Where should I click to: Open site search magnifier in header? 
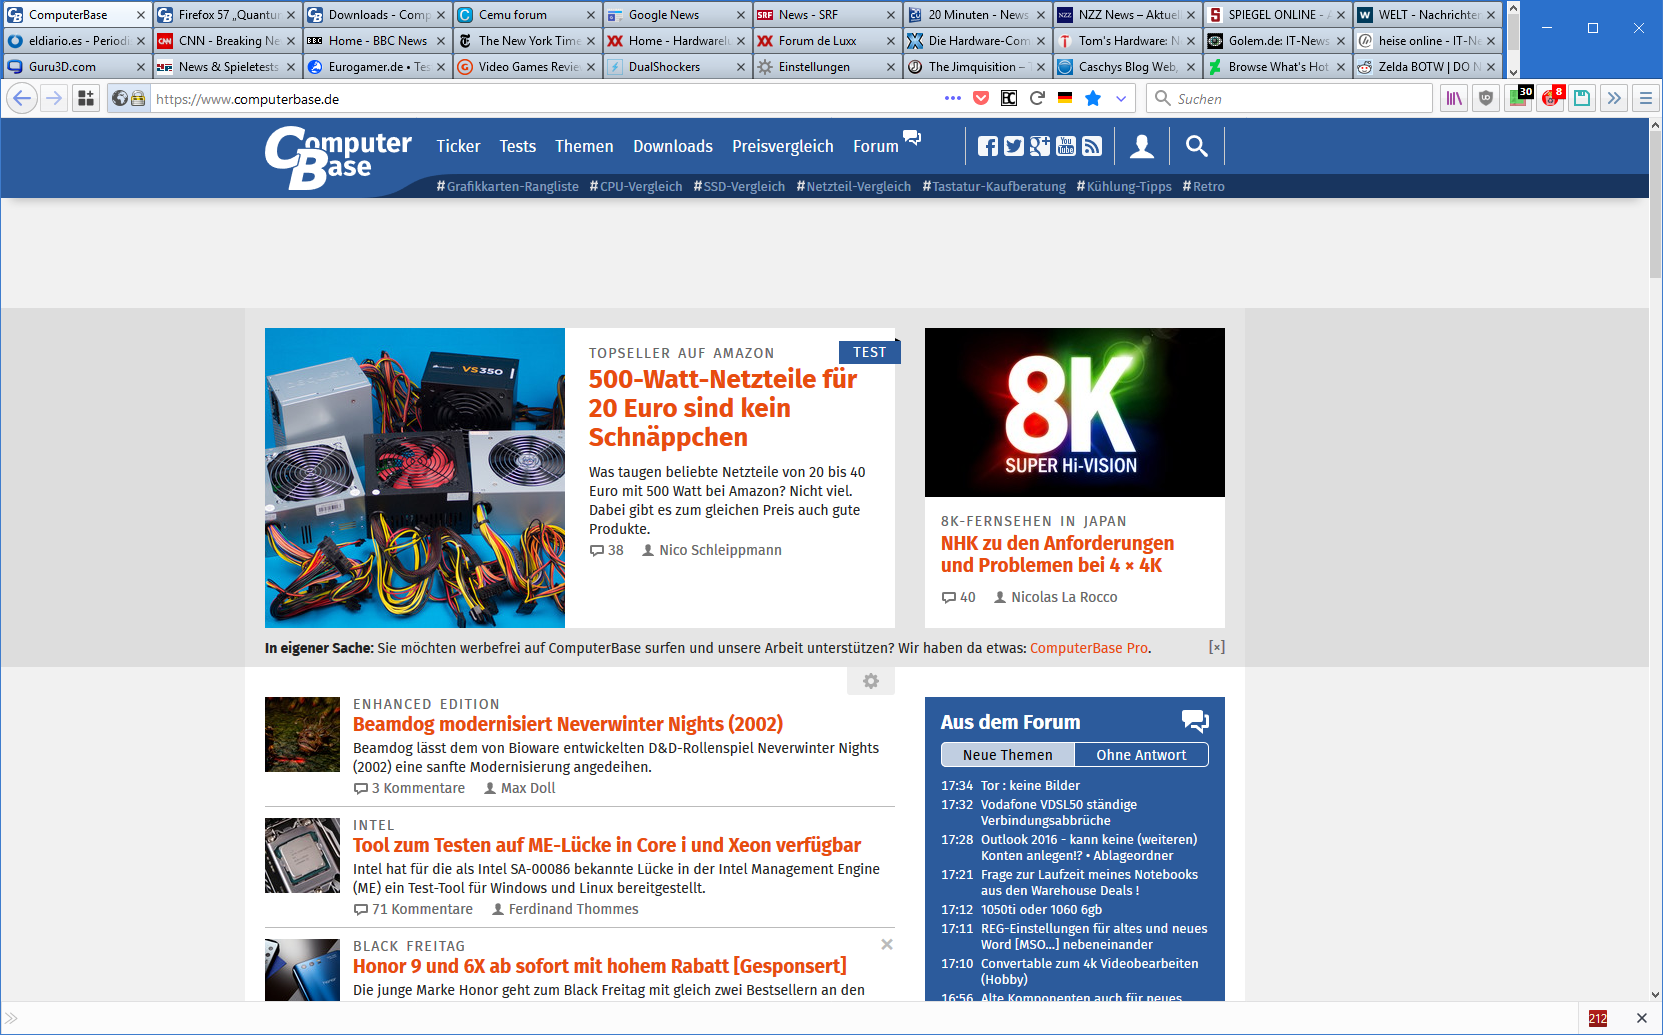pos(1197,147)
